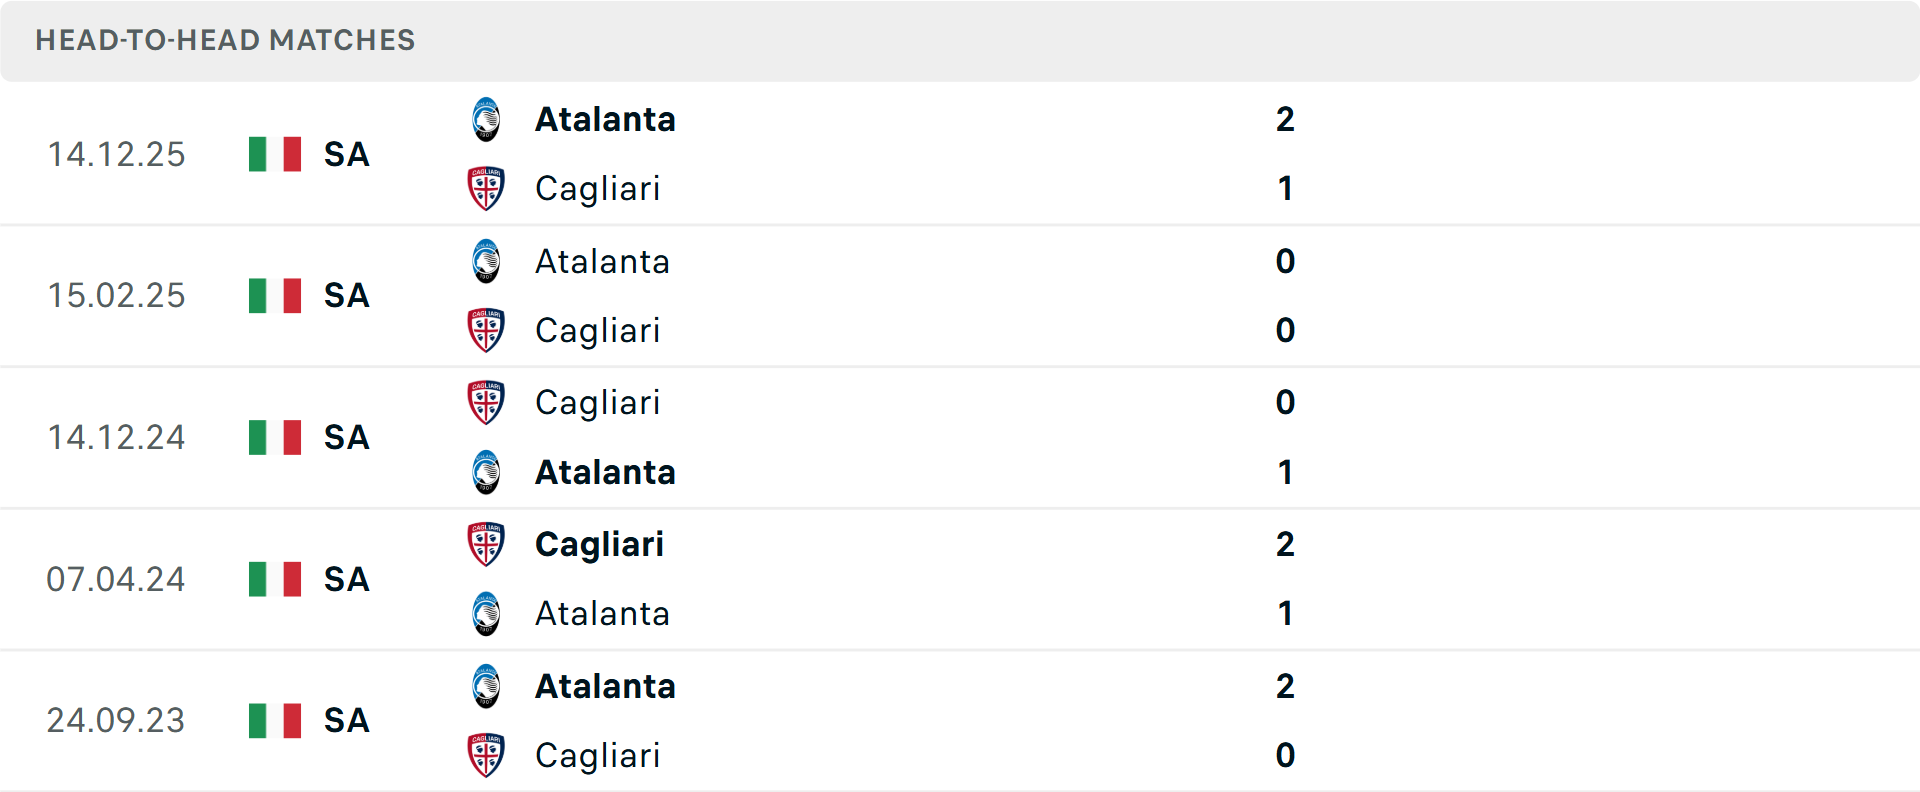Image resolution: width=1920 pixels, height=792 pixels.
Task: Click the Cagliari team name in the 15.02.25 match
Action: point(598,331)
